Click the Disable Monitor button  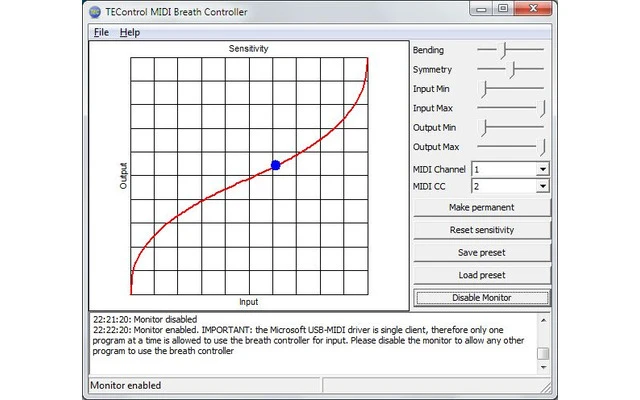[482, 298]
